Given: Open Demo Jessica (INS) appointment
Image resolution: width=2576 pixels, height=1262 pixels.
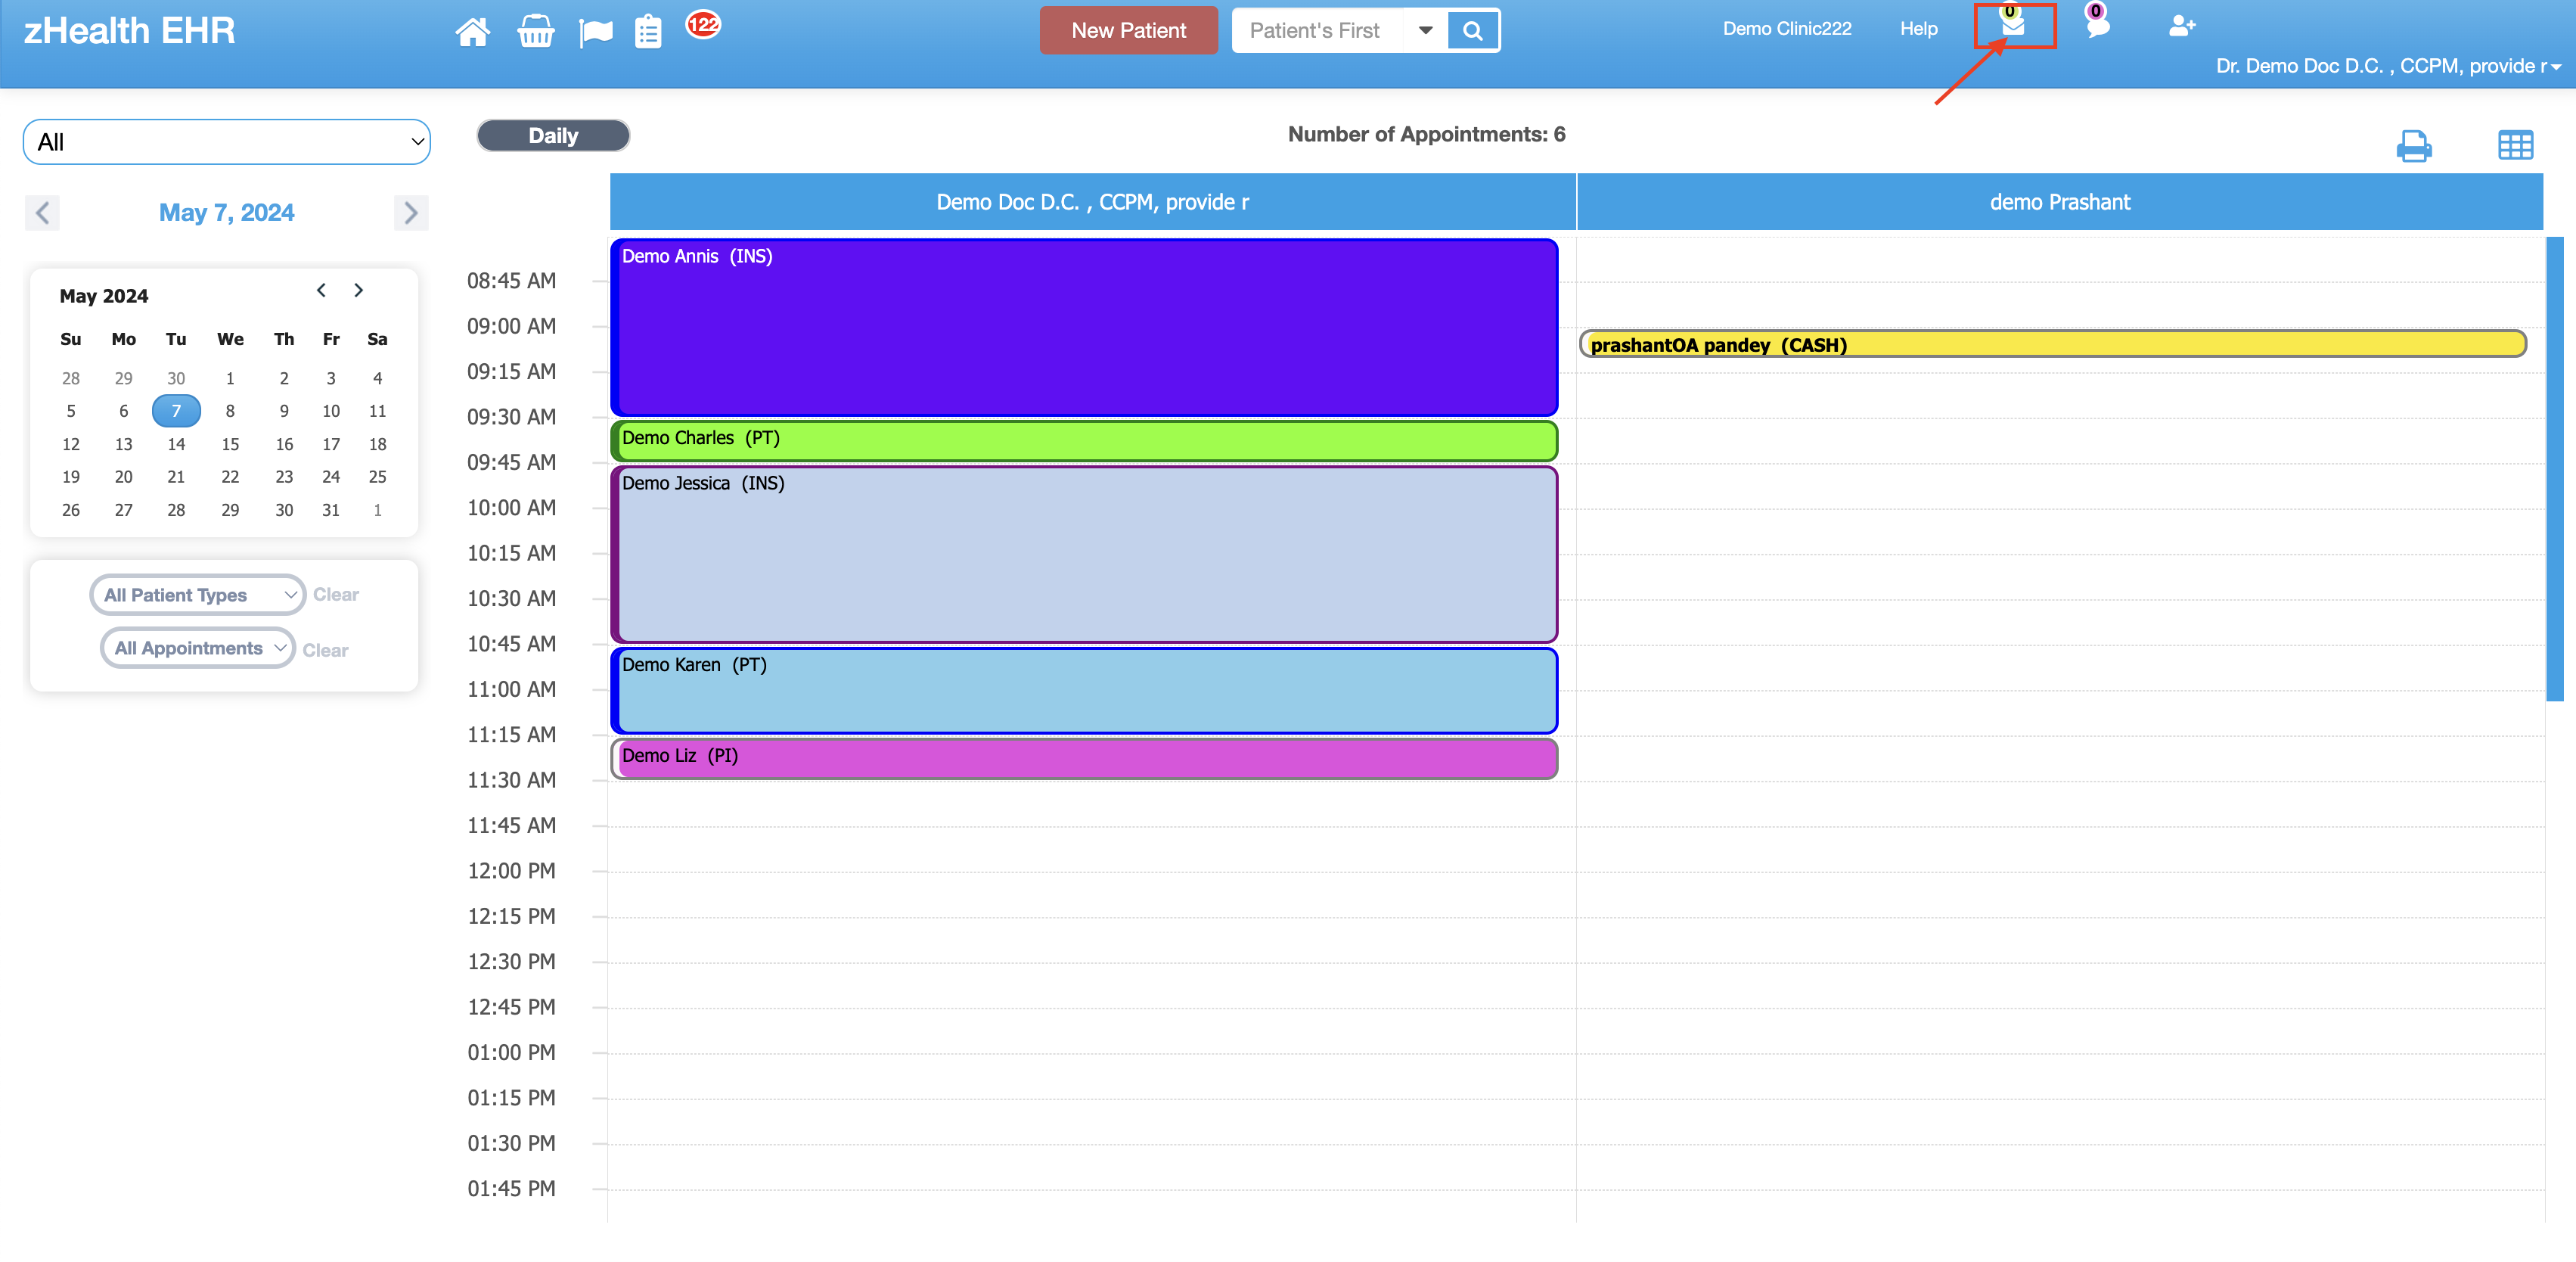Looking at the screenshot, I should point(1084,554).
